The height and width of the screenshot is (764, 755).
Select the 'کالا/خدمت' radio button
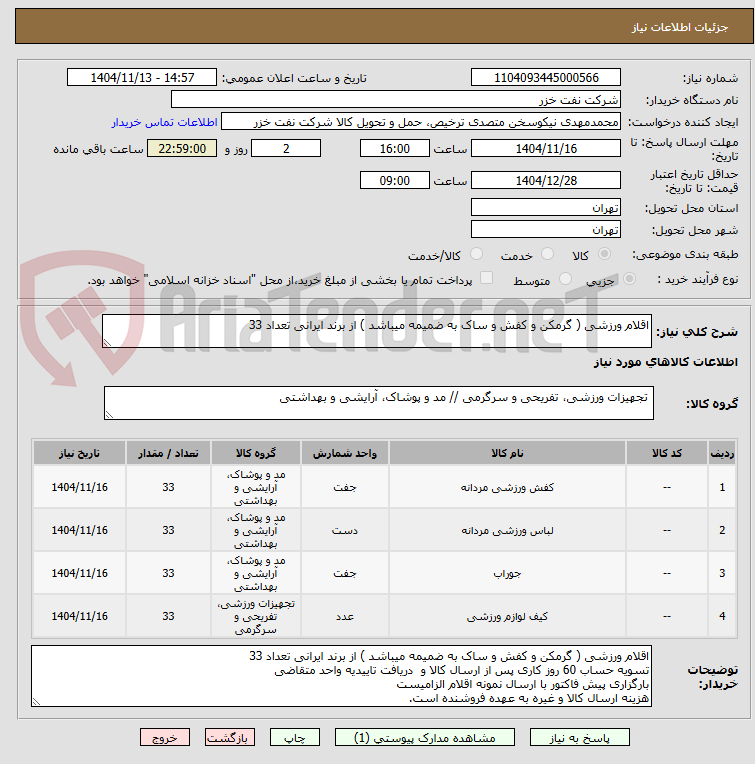(476, 254)
